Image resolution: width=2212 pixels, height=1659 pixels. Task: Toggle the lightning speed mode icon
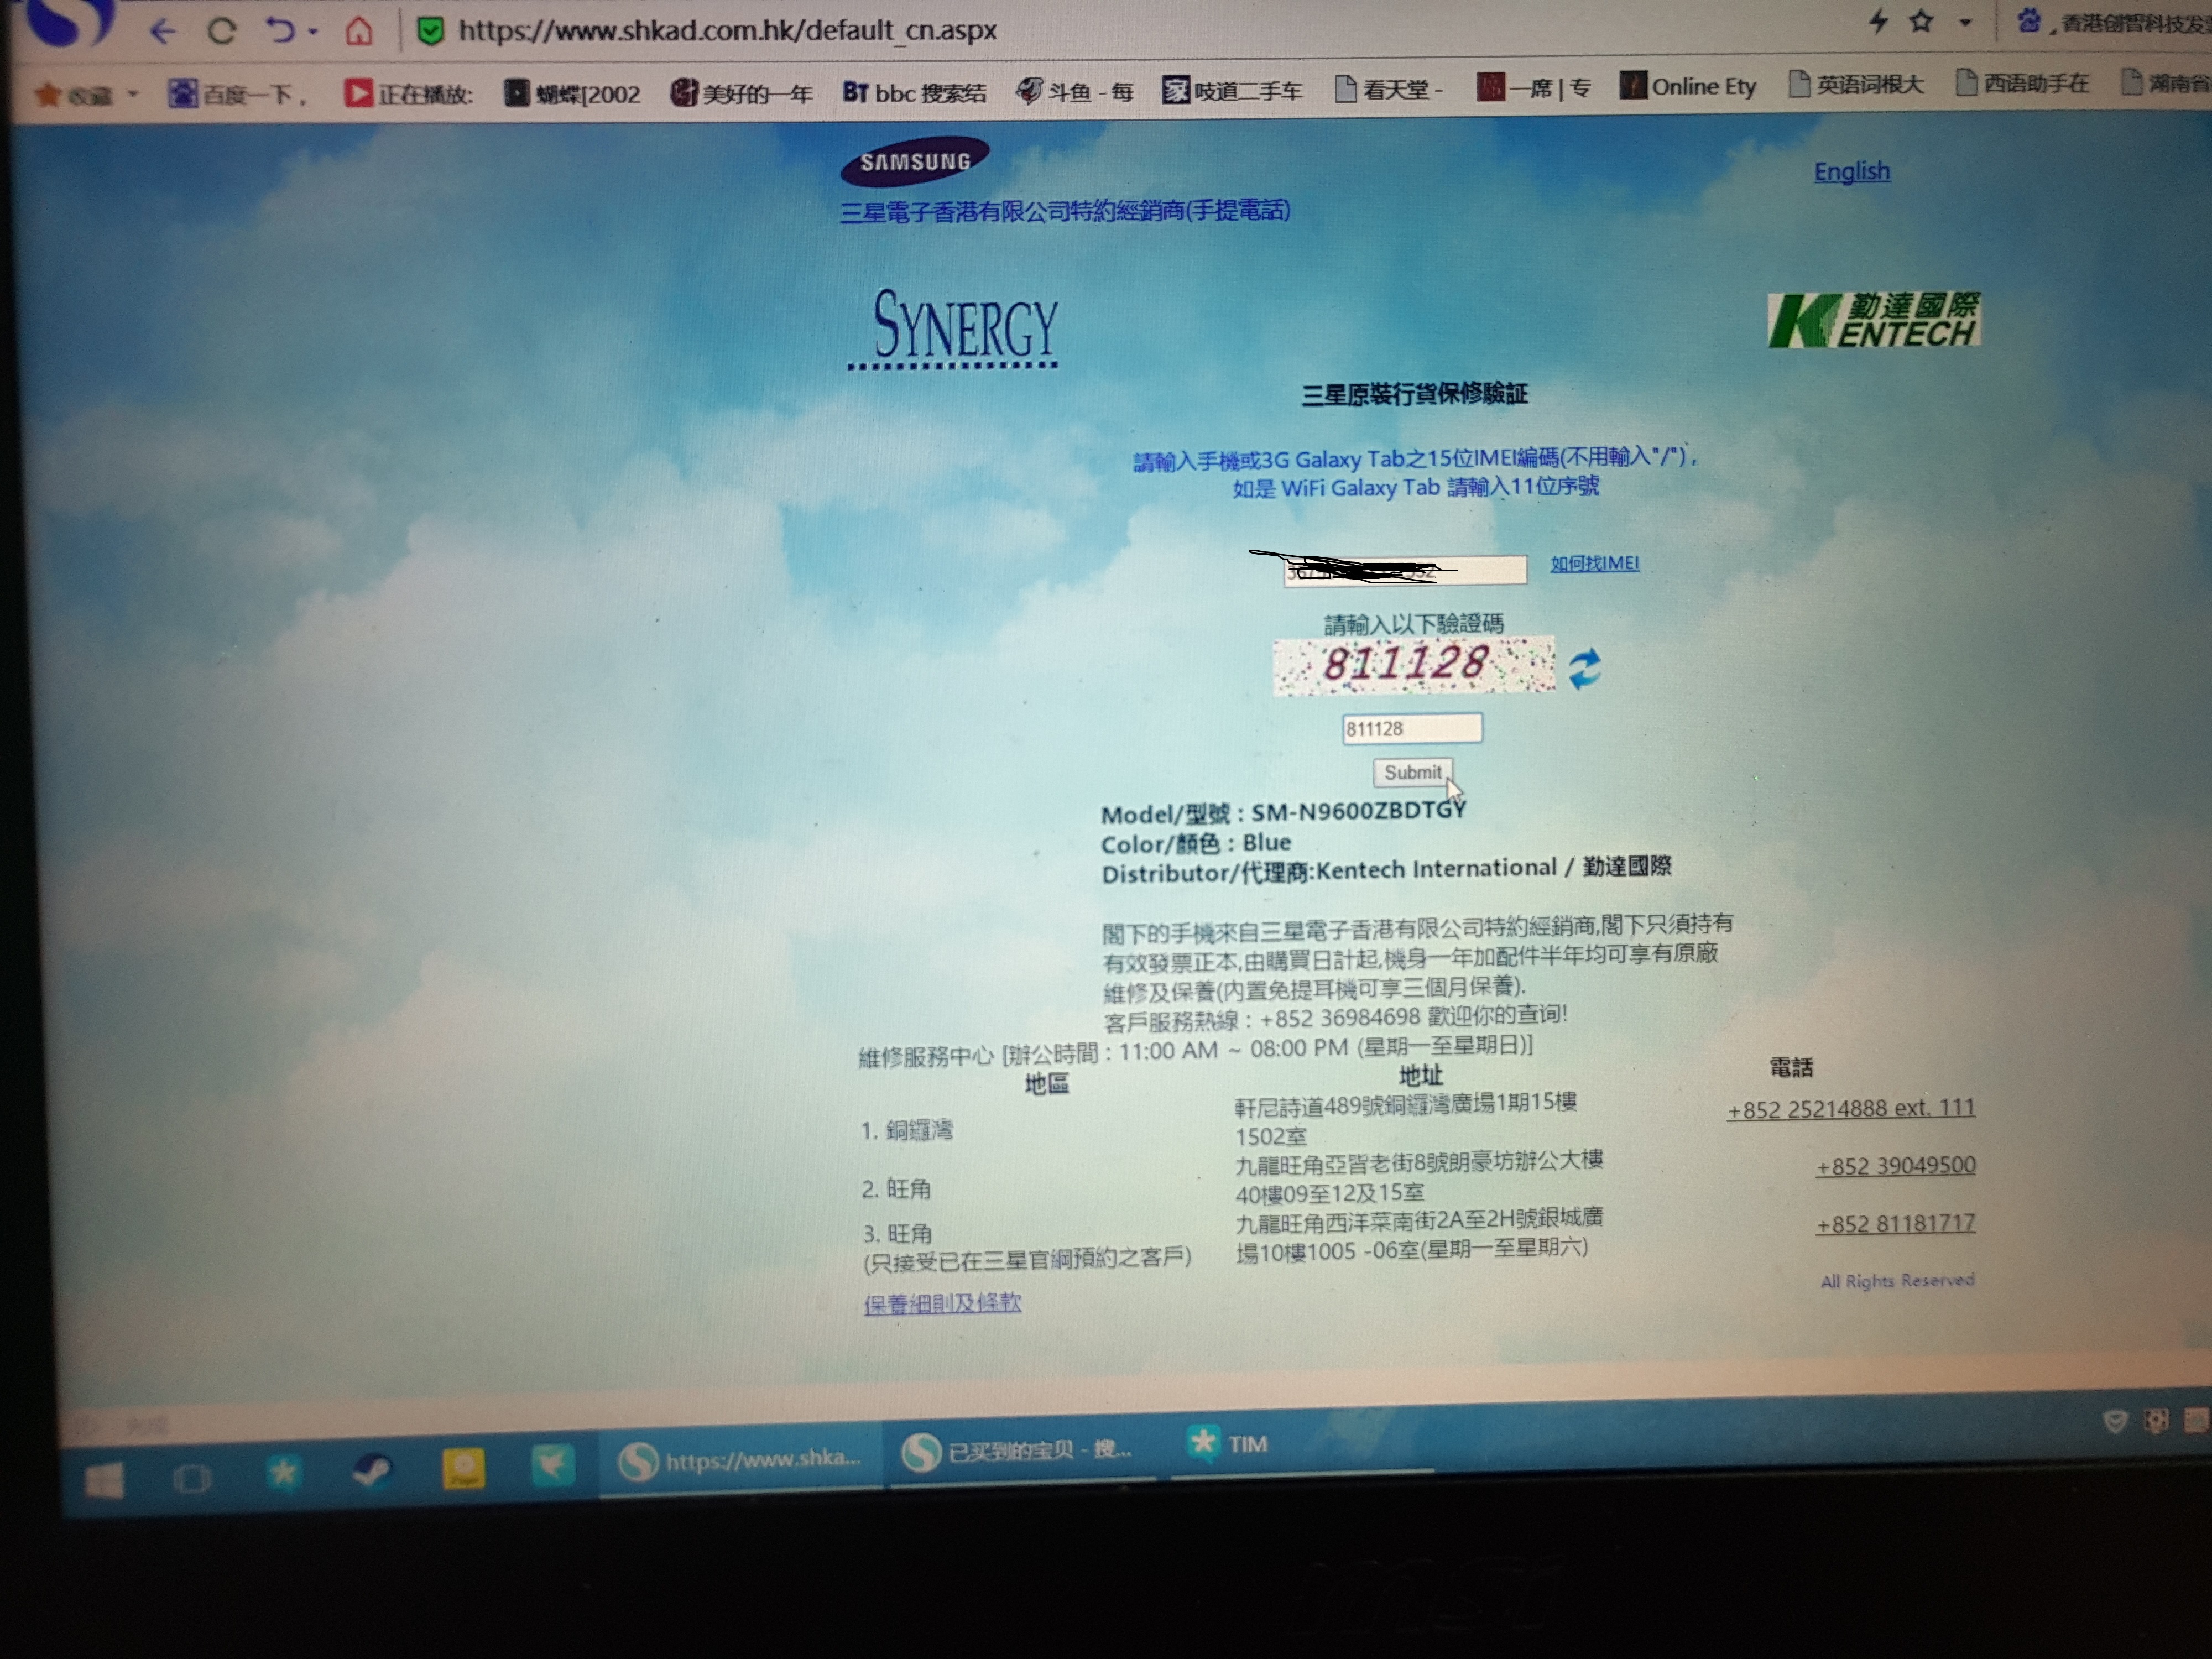coord(1879,21)
